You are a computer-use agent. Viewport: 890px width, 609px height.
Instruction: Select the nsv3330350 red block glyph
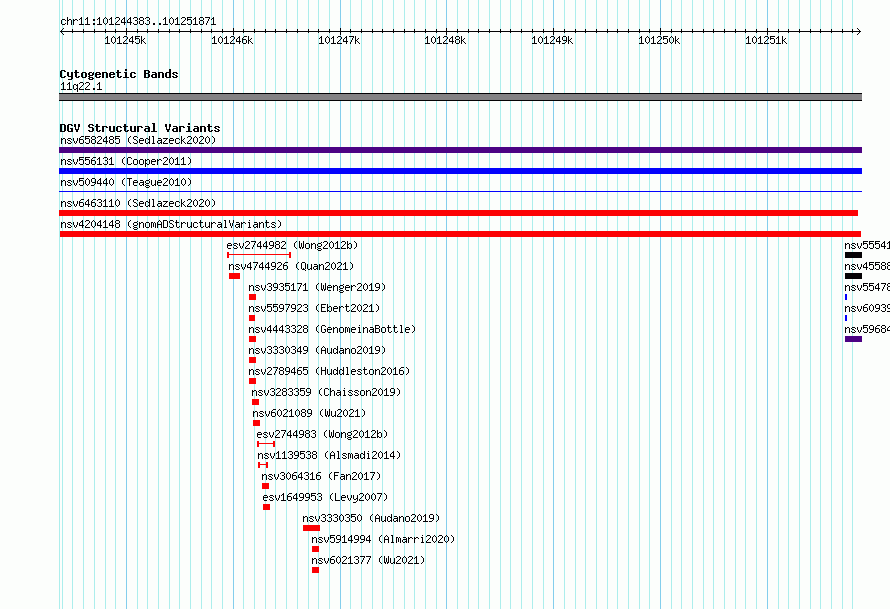point(311,528)
